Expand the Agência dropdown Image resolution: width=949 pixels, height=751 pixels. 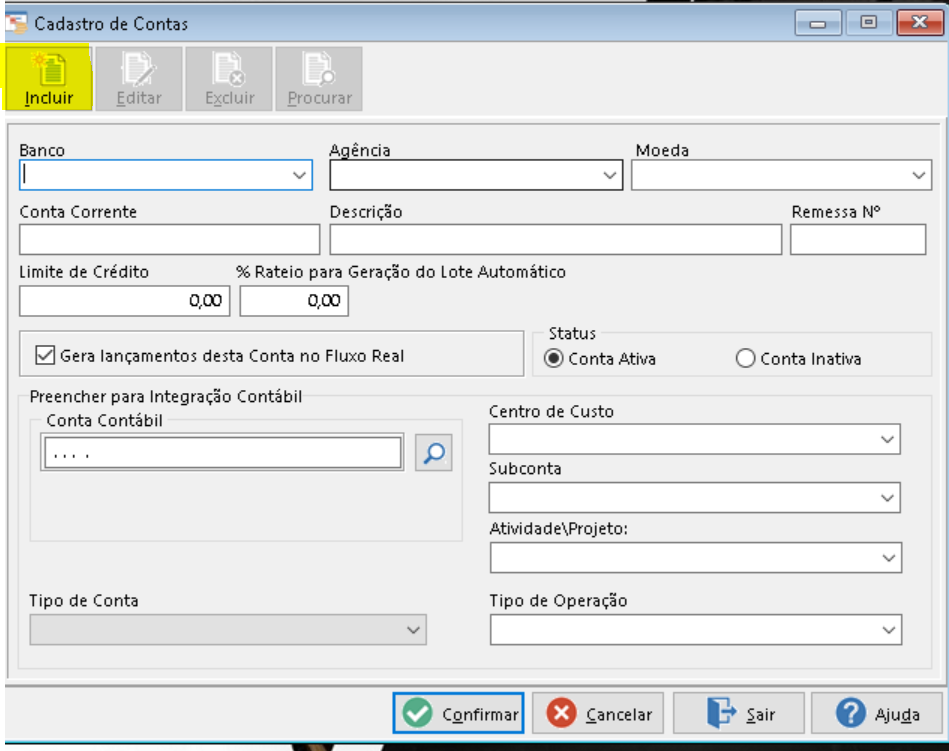609,175
